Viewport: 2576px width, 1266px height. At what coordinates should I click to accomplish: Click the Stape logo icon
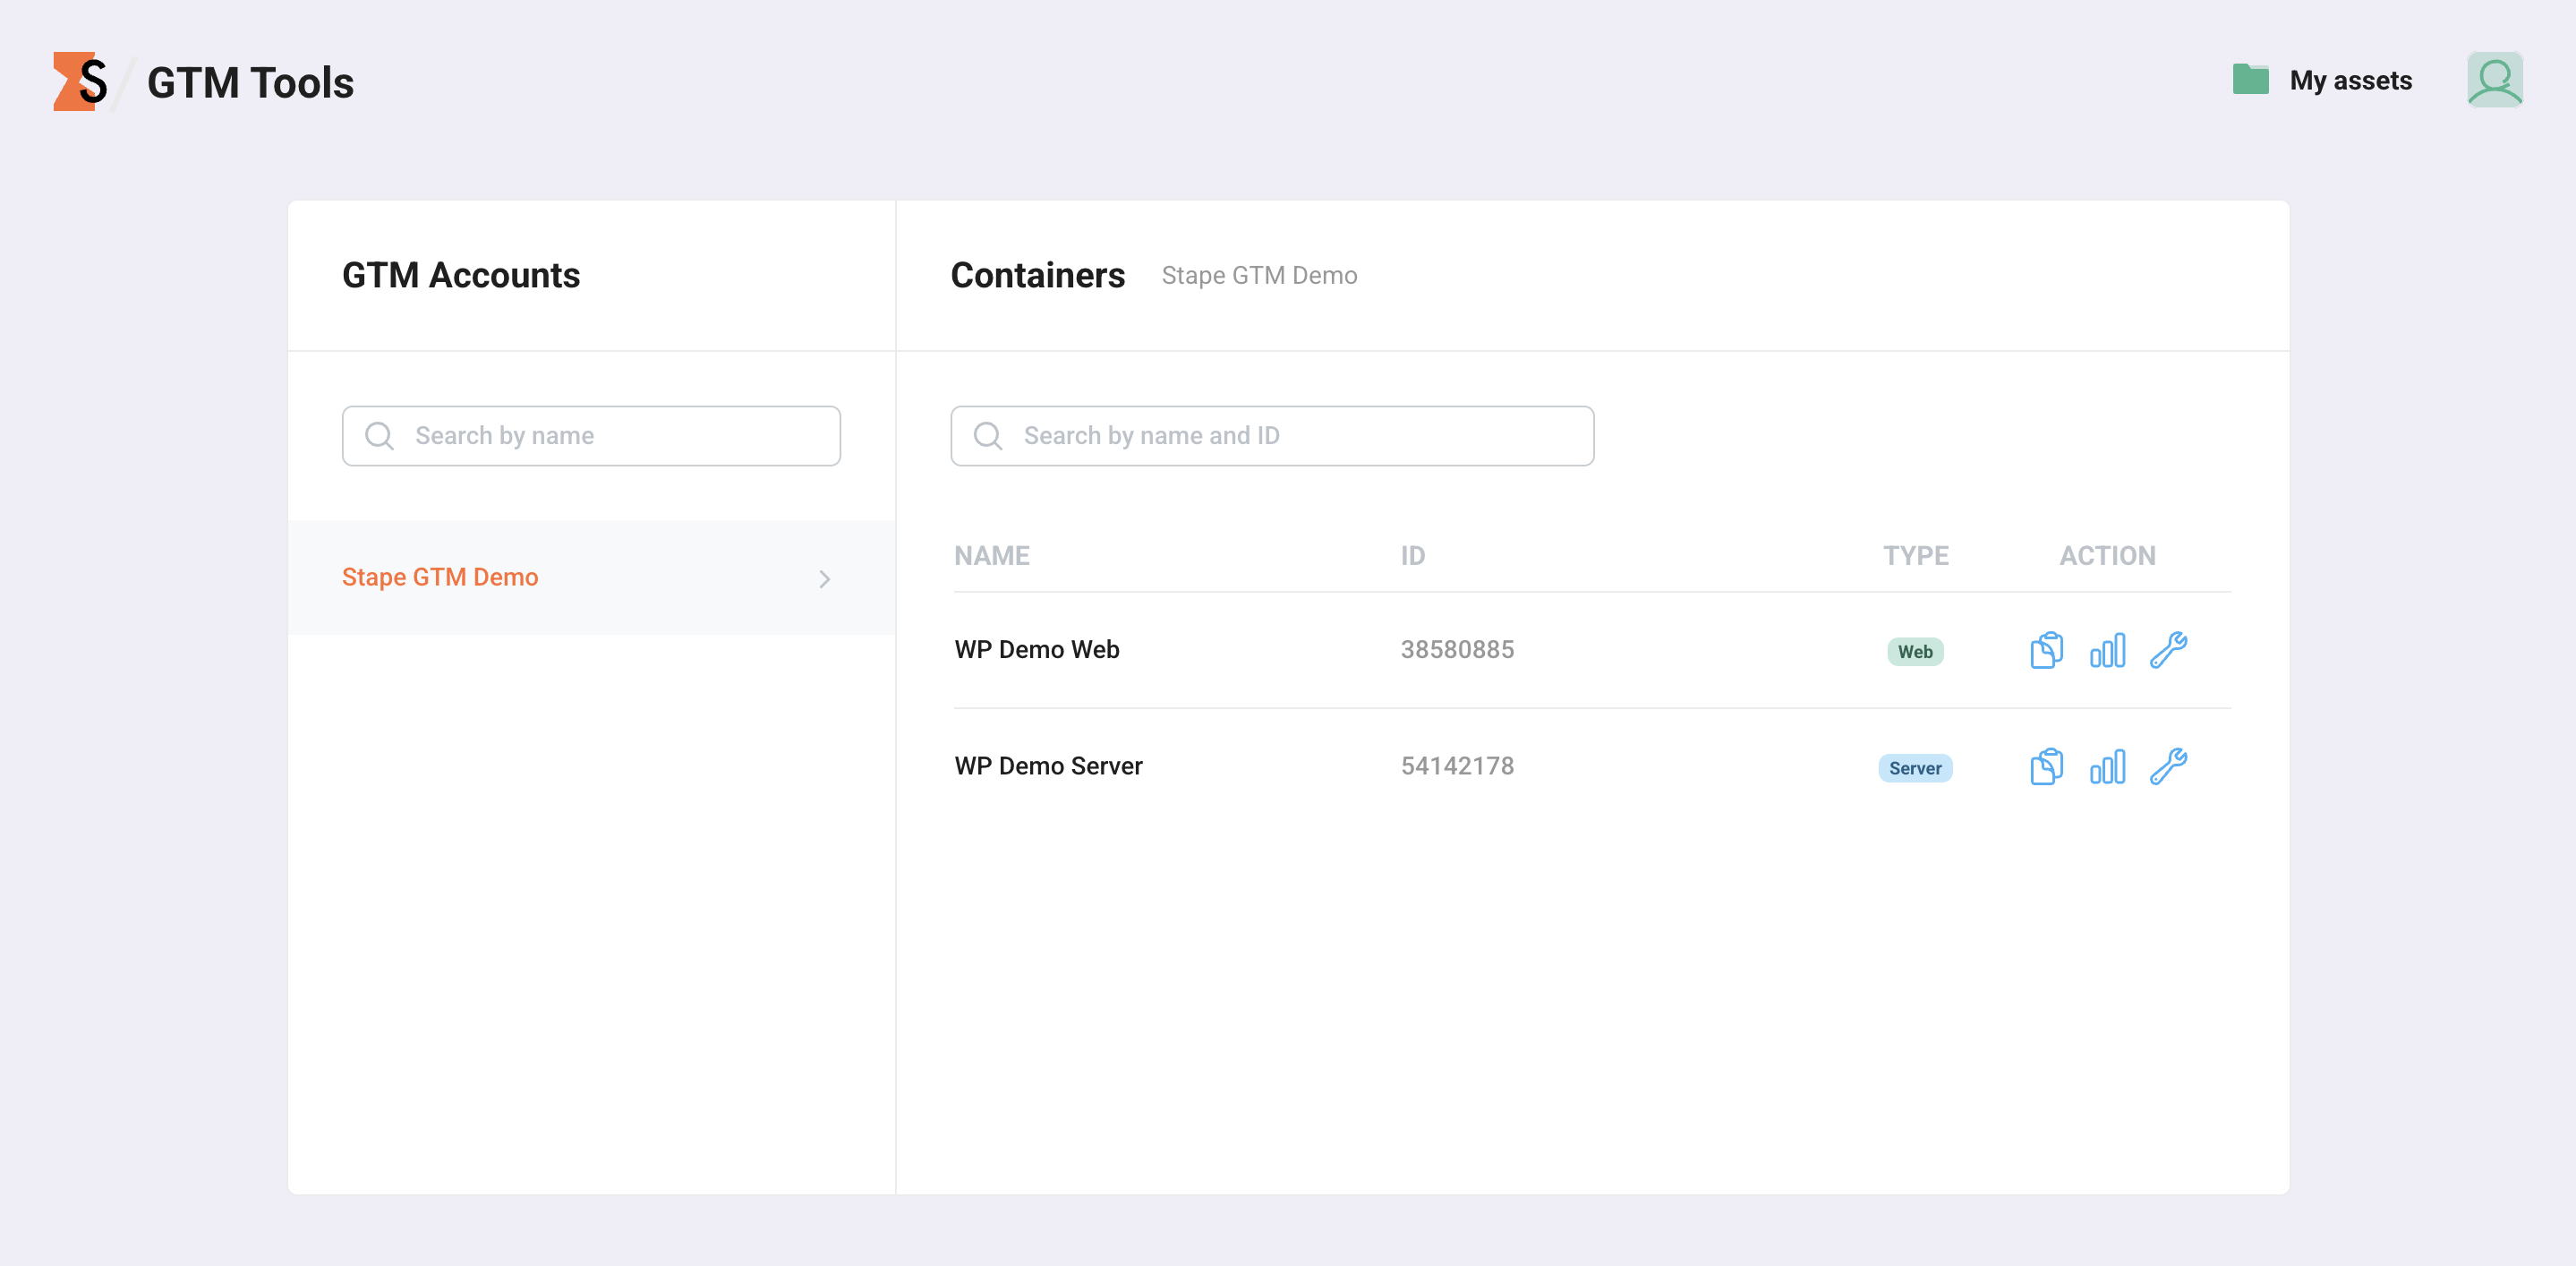[80, 81]
